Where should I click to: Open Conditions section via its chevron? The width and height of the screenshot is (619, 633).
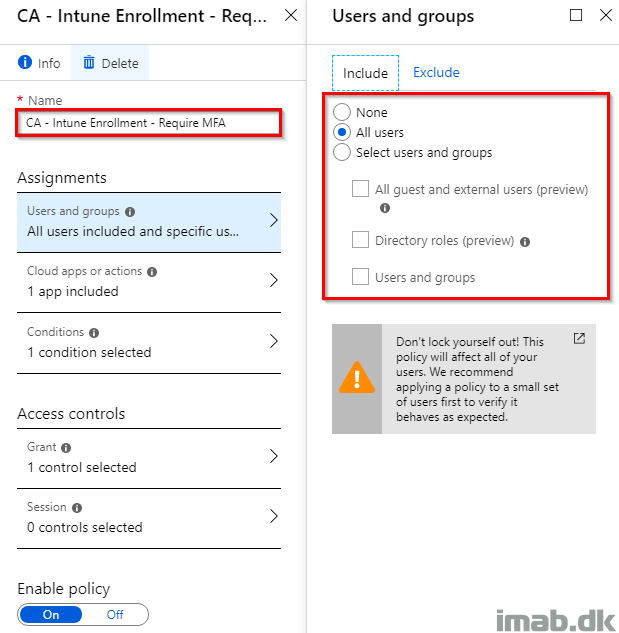tap(274, 341)
